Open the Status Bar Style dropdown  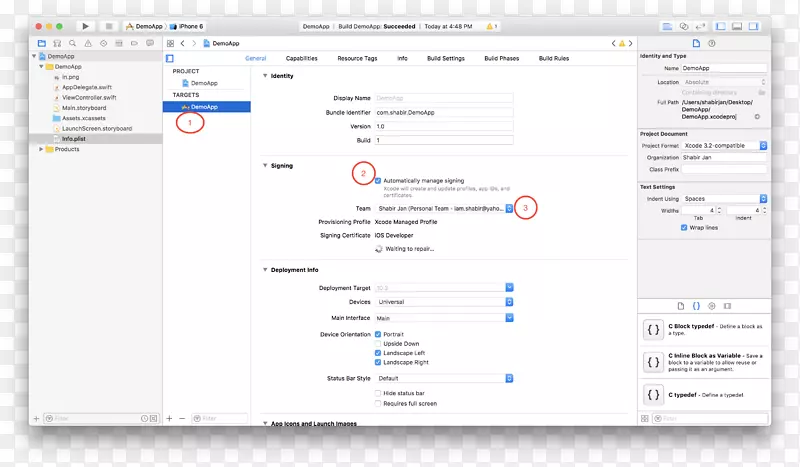tap(444, 378)
